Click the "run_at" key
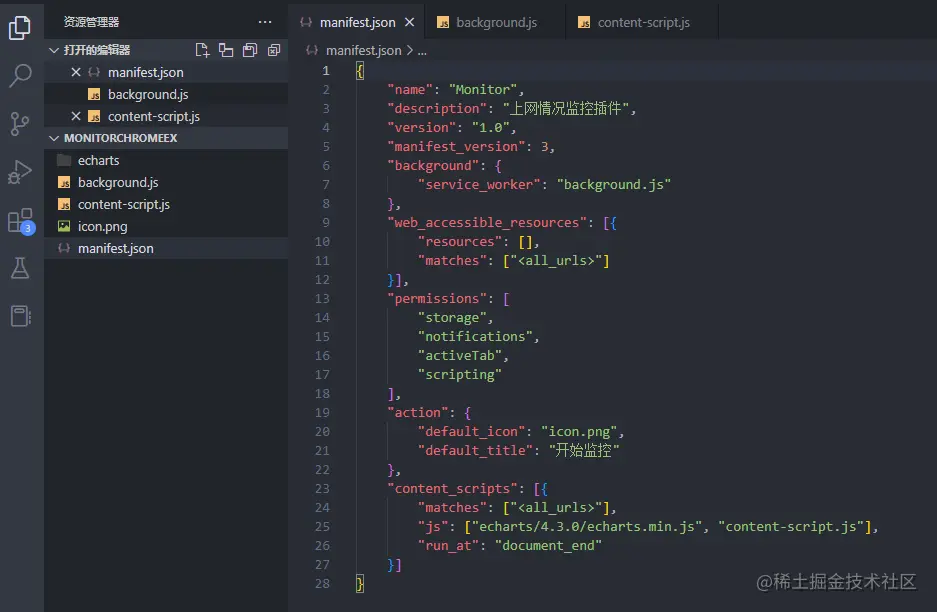This screenshot has width=937, height=612. (448, 546)
